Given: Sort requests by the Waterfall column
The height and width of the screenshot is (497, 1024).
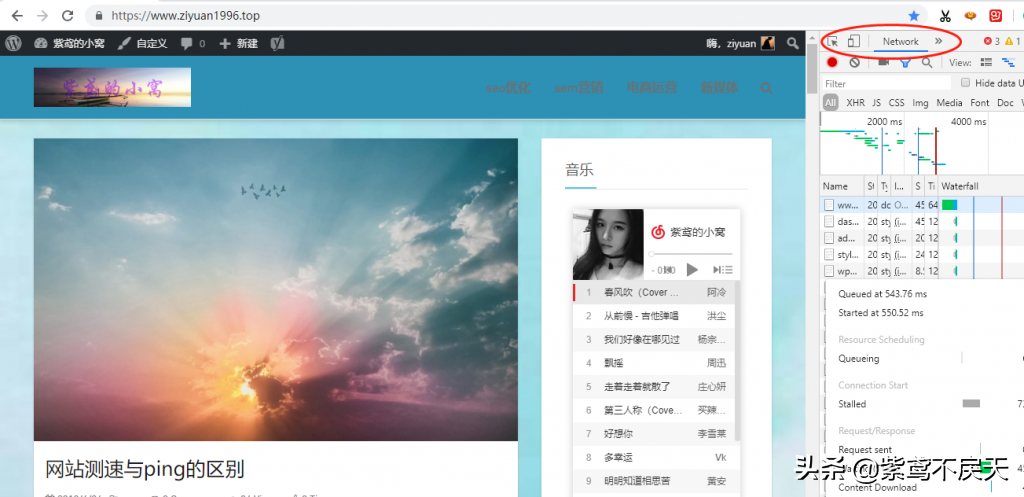Looking at the screenshot, I should [981, 186].
